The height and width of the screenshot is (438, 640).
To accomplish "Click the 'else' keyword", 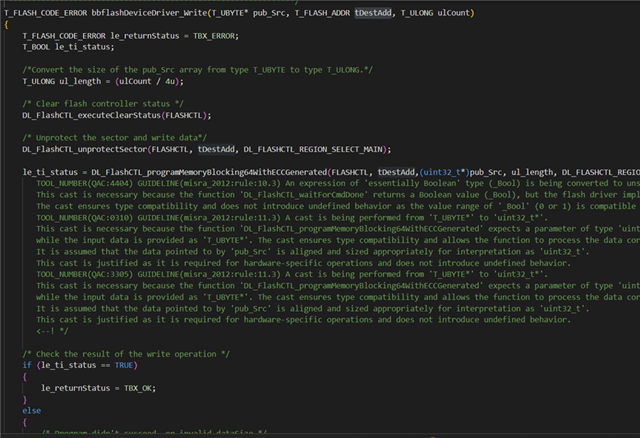I will coord(31,411).
